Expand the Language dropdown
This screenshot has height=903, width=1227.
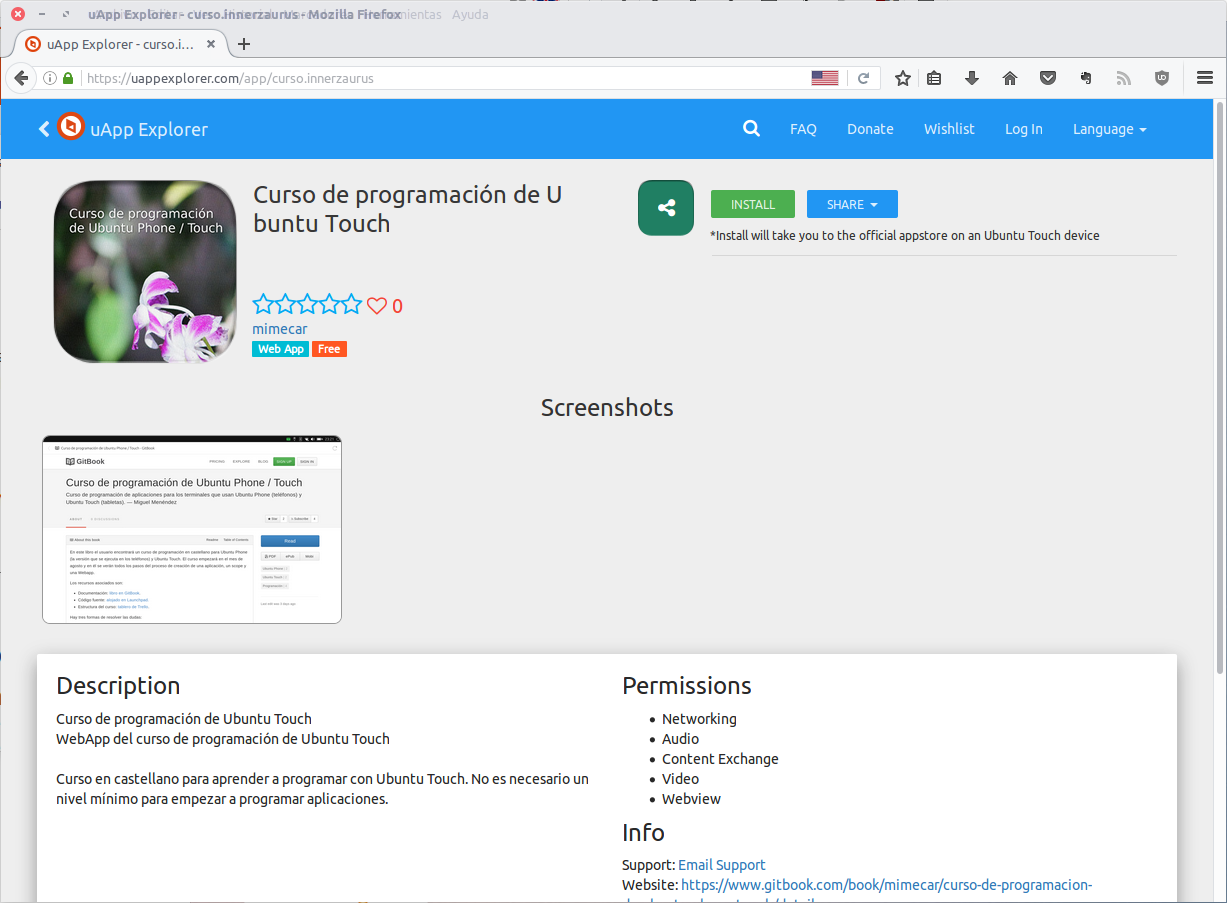pos(1109,129)
